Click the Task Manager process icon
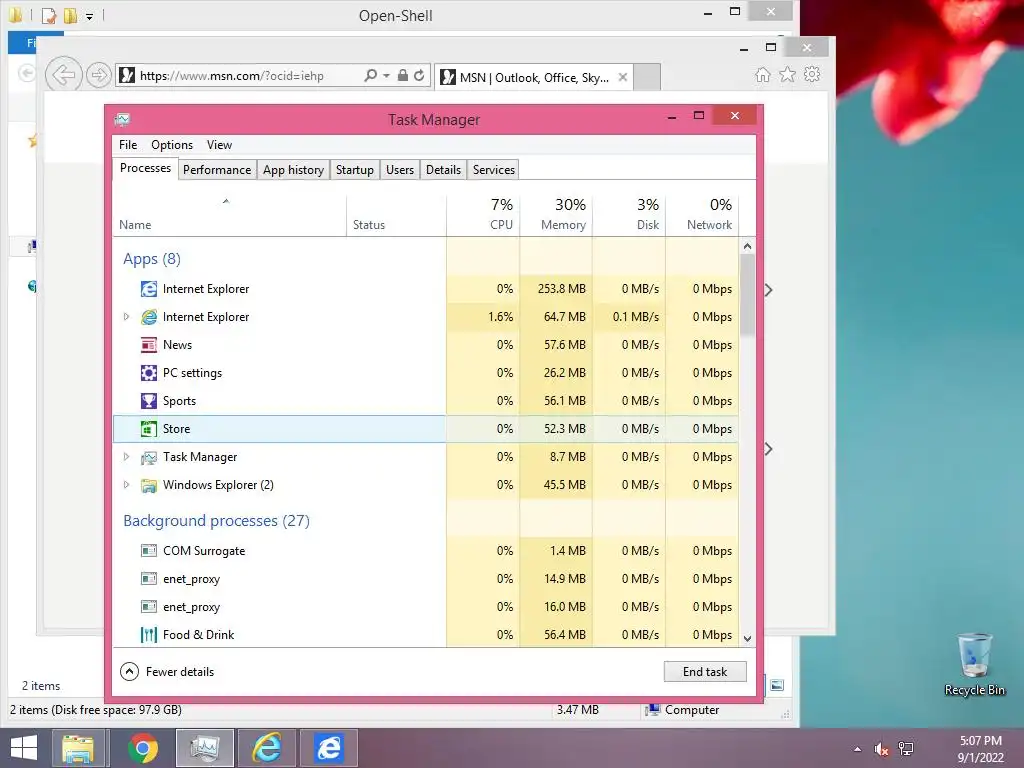1024x768 pixels. point(149,457)
